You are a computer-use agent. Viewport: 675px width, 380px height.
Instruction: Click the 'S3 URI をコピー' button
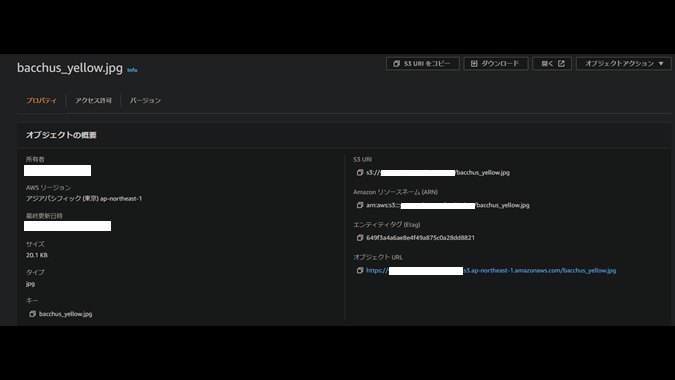tap(422, 64)
